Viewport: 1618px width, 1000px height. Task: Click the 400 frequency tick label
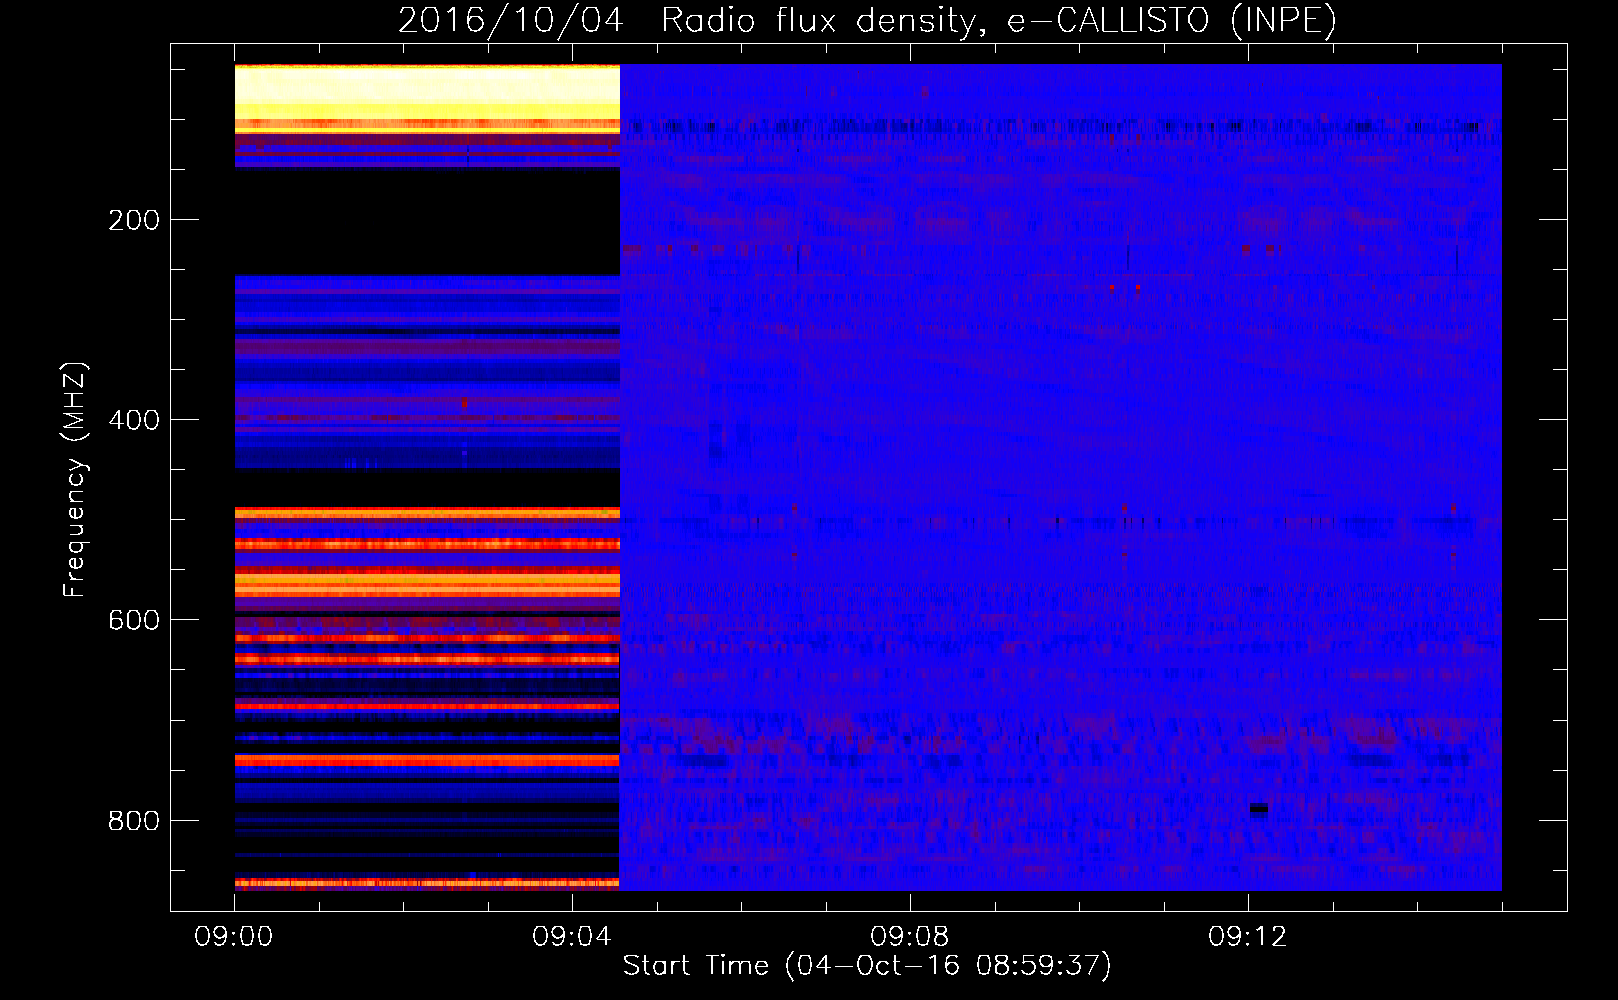click(134, 420)
